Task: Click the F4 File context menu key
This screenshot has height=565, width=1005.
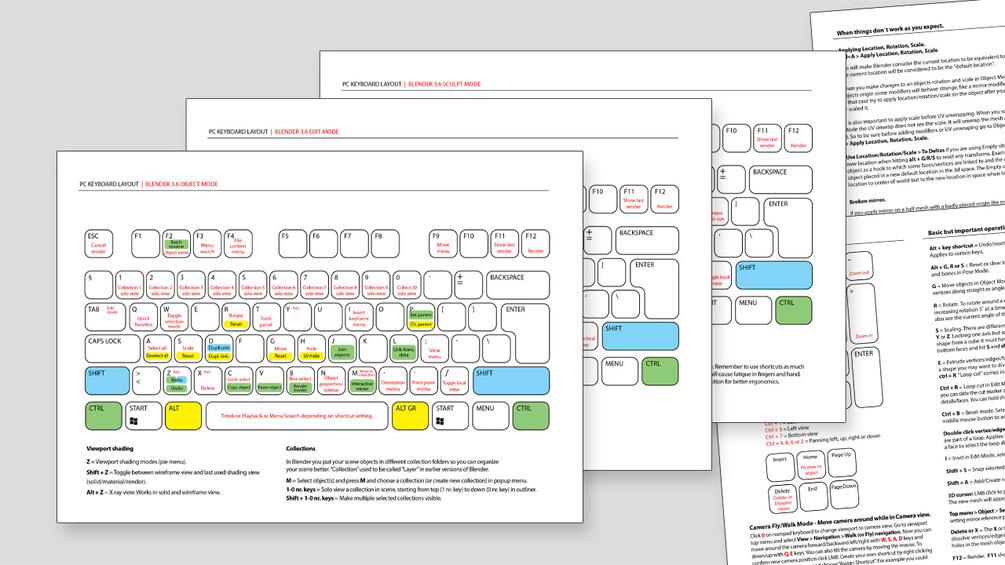Action: coord(238,244)
